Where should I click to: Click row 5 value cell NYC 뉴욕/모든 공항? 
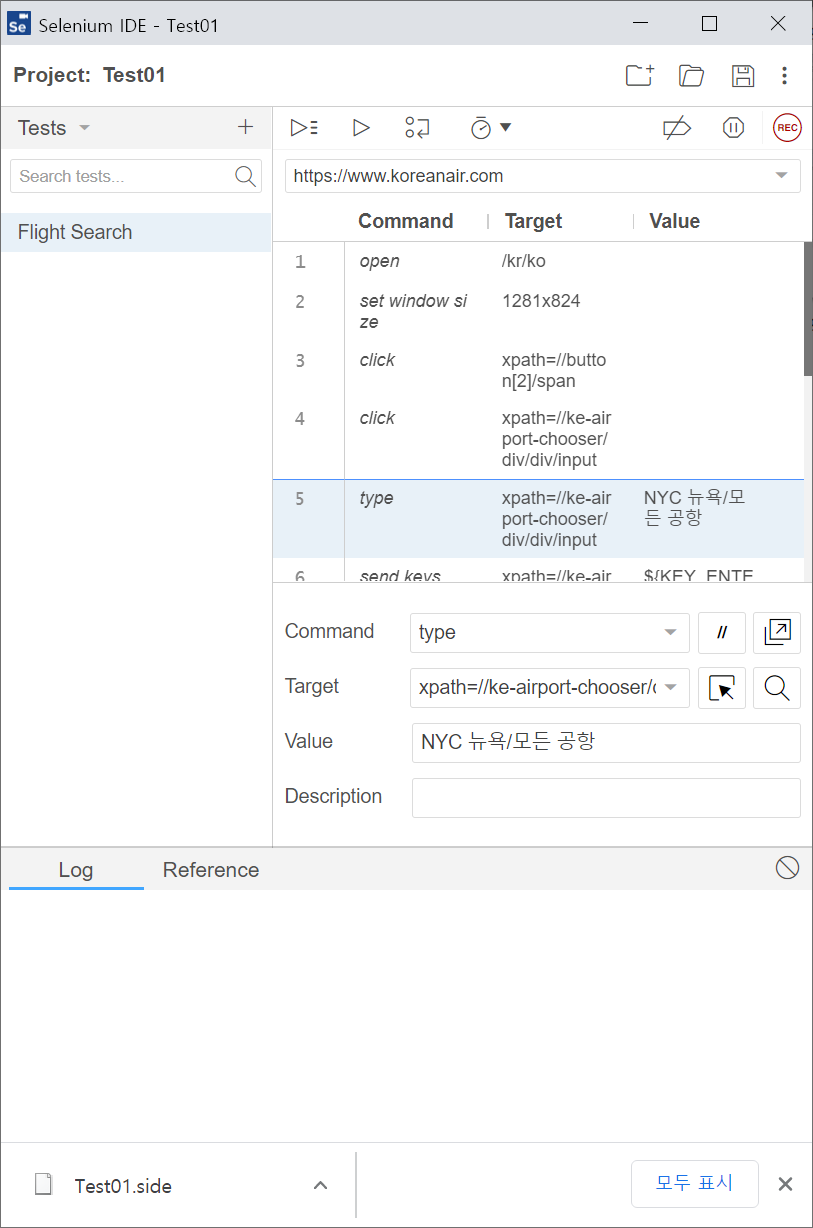(695, 508)
